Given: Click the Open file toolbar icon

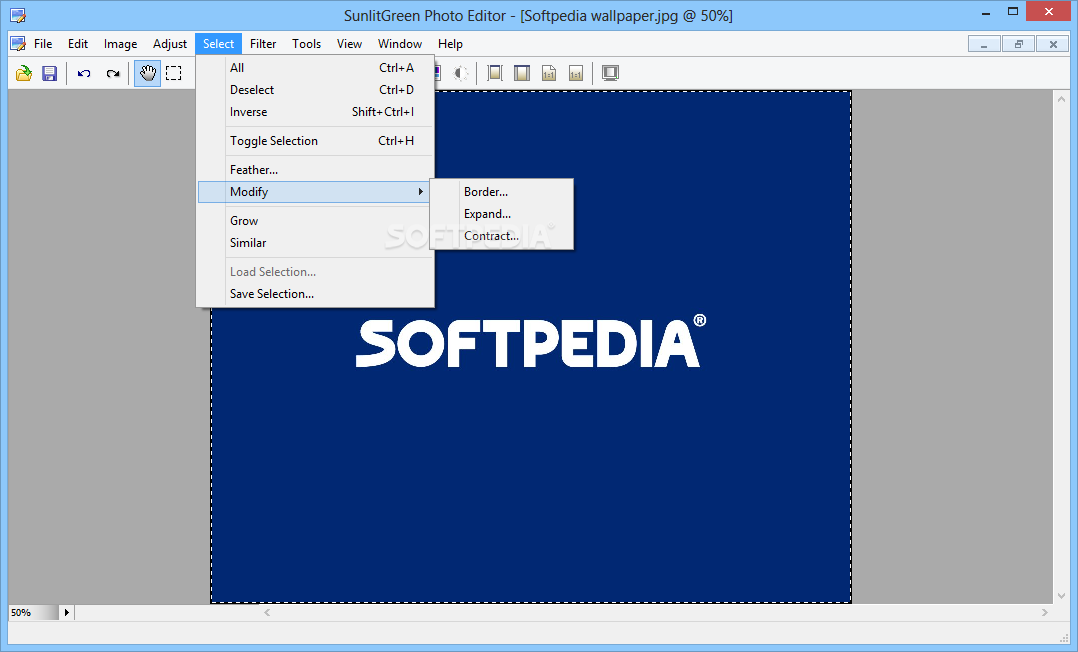Looking at the screenshot, I should point(24,73).
